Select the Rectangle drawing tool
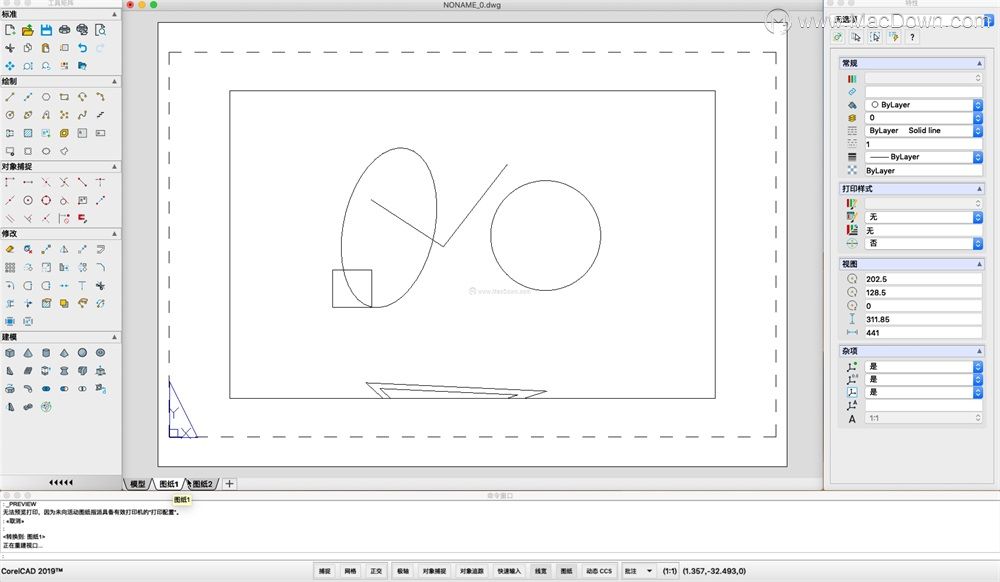The height and width of the screenshot is (582, 1000). tap(64, 97)
